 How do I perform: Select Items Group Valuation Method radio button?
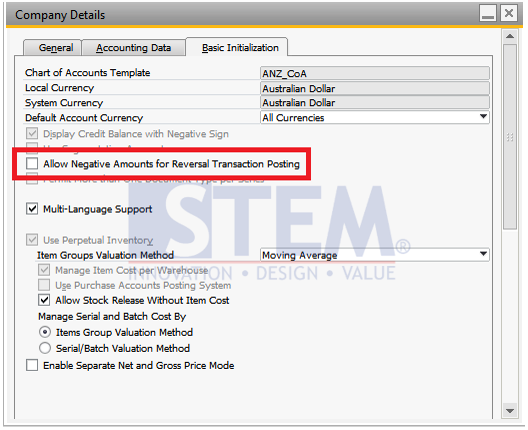coord(45,332)
